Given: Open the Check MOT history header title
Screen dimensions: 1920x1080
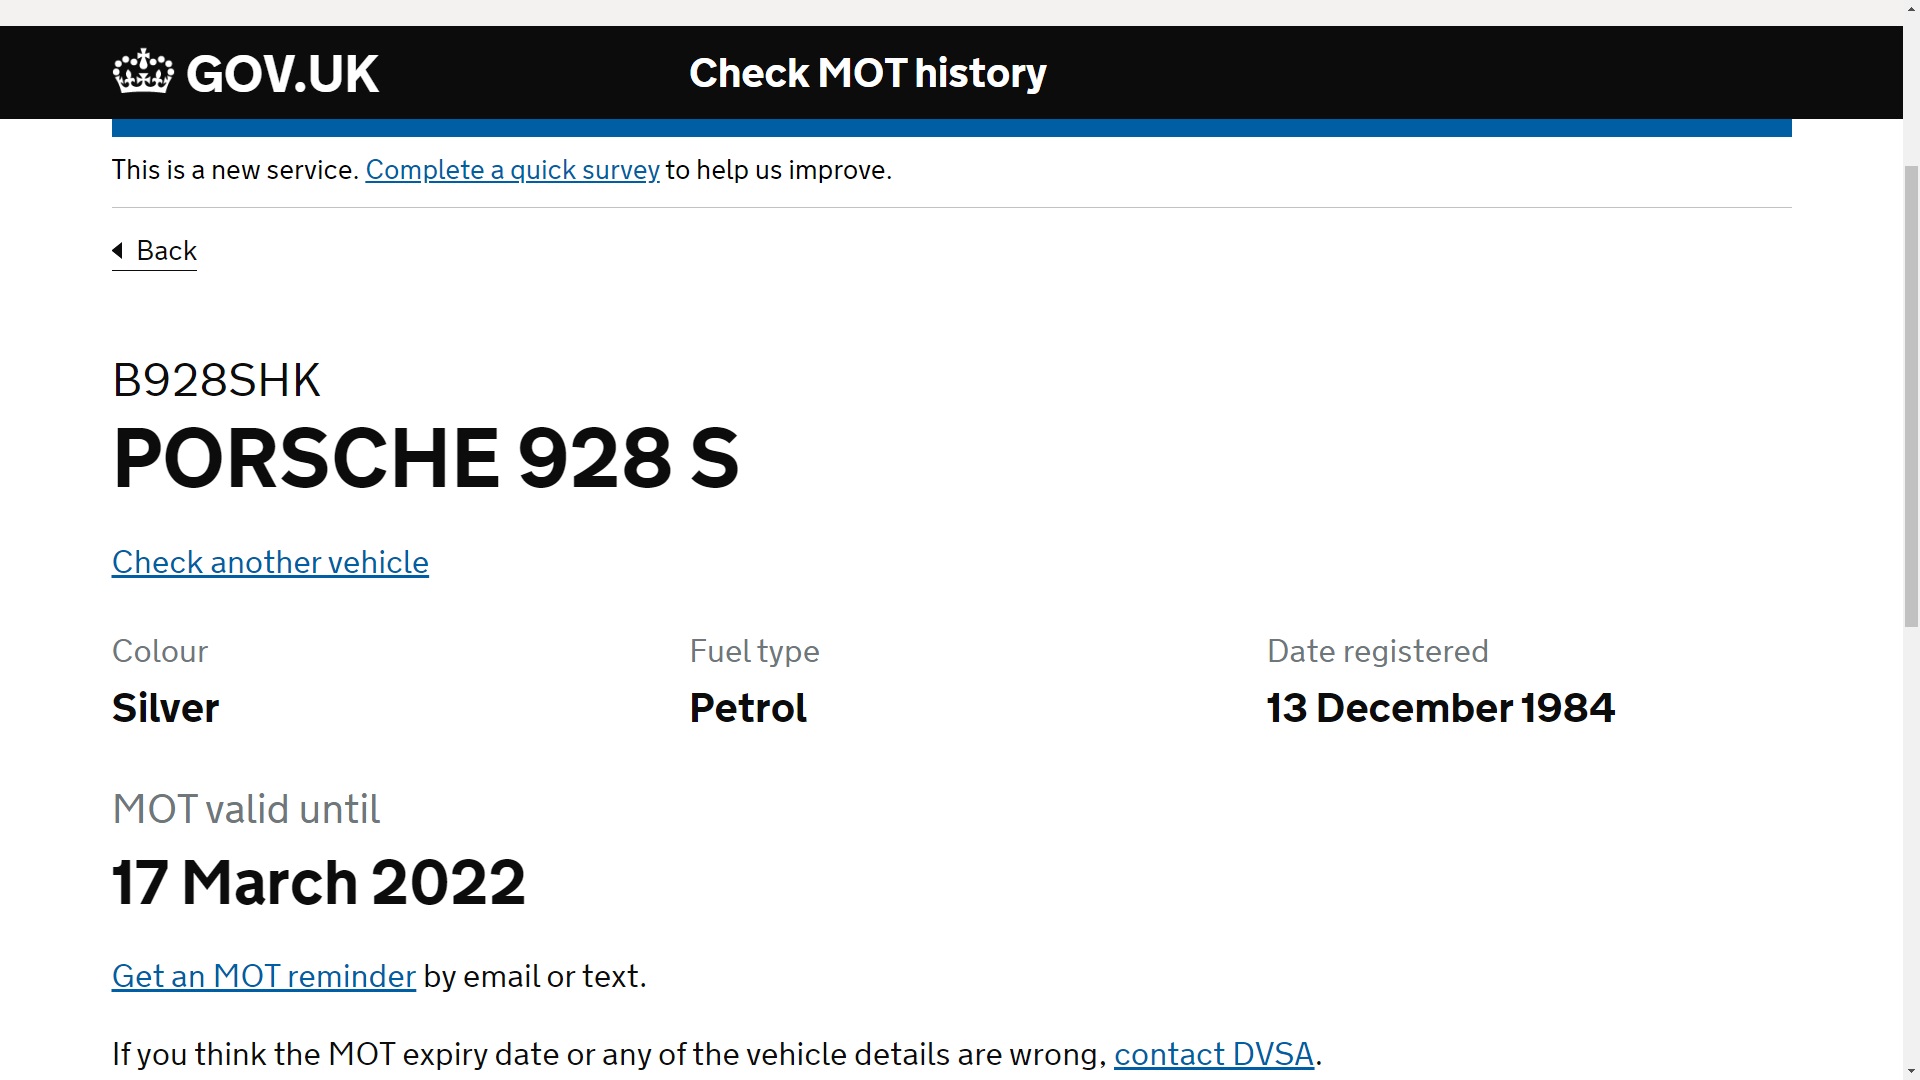Looking at the screenshot, I should (x=867, y=74).
